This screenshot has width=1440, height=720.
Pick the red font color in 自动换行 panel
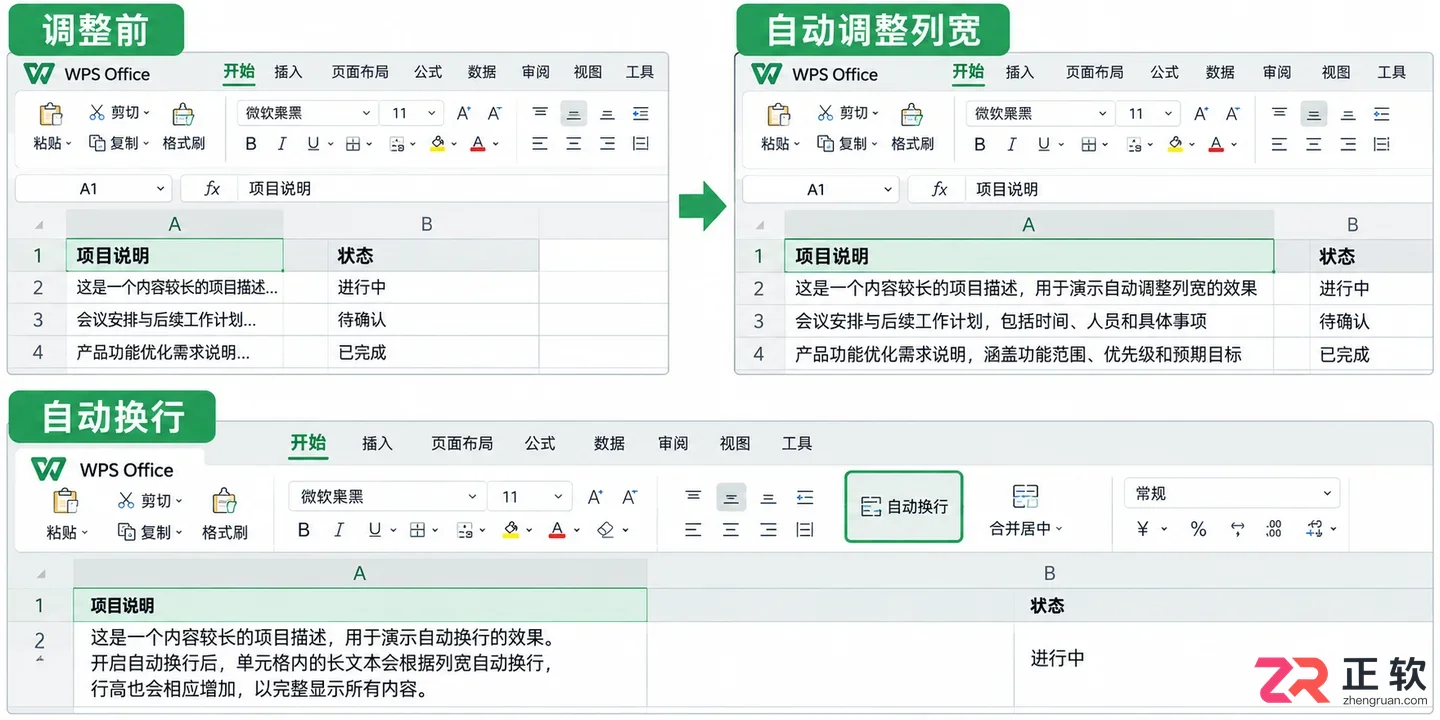(558, 530)
